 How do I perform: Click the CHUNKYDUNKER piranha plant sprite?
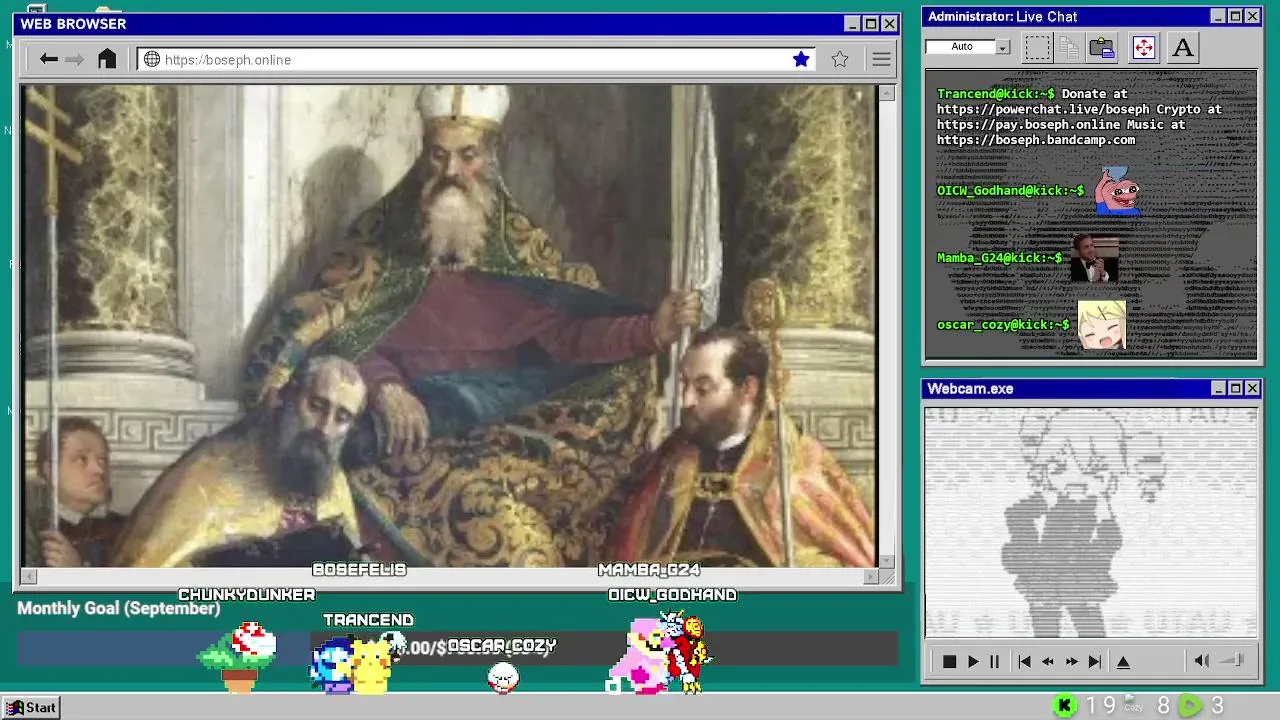pos(239,657)
